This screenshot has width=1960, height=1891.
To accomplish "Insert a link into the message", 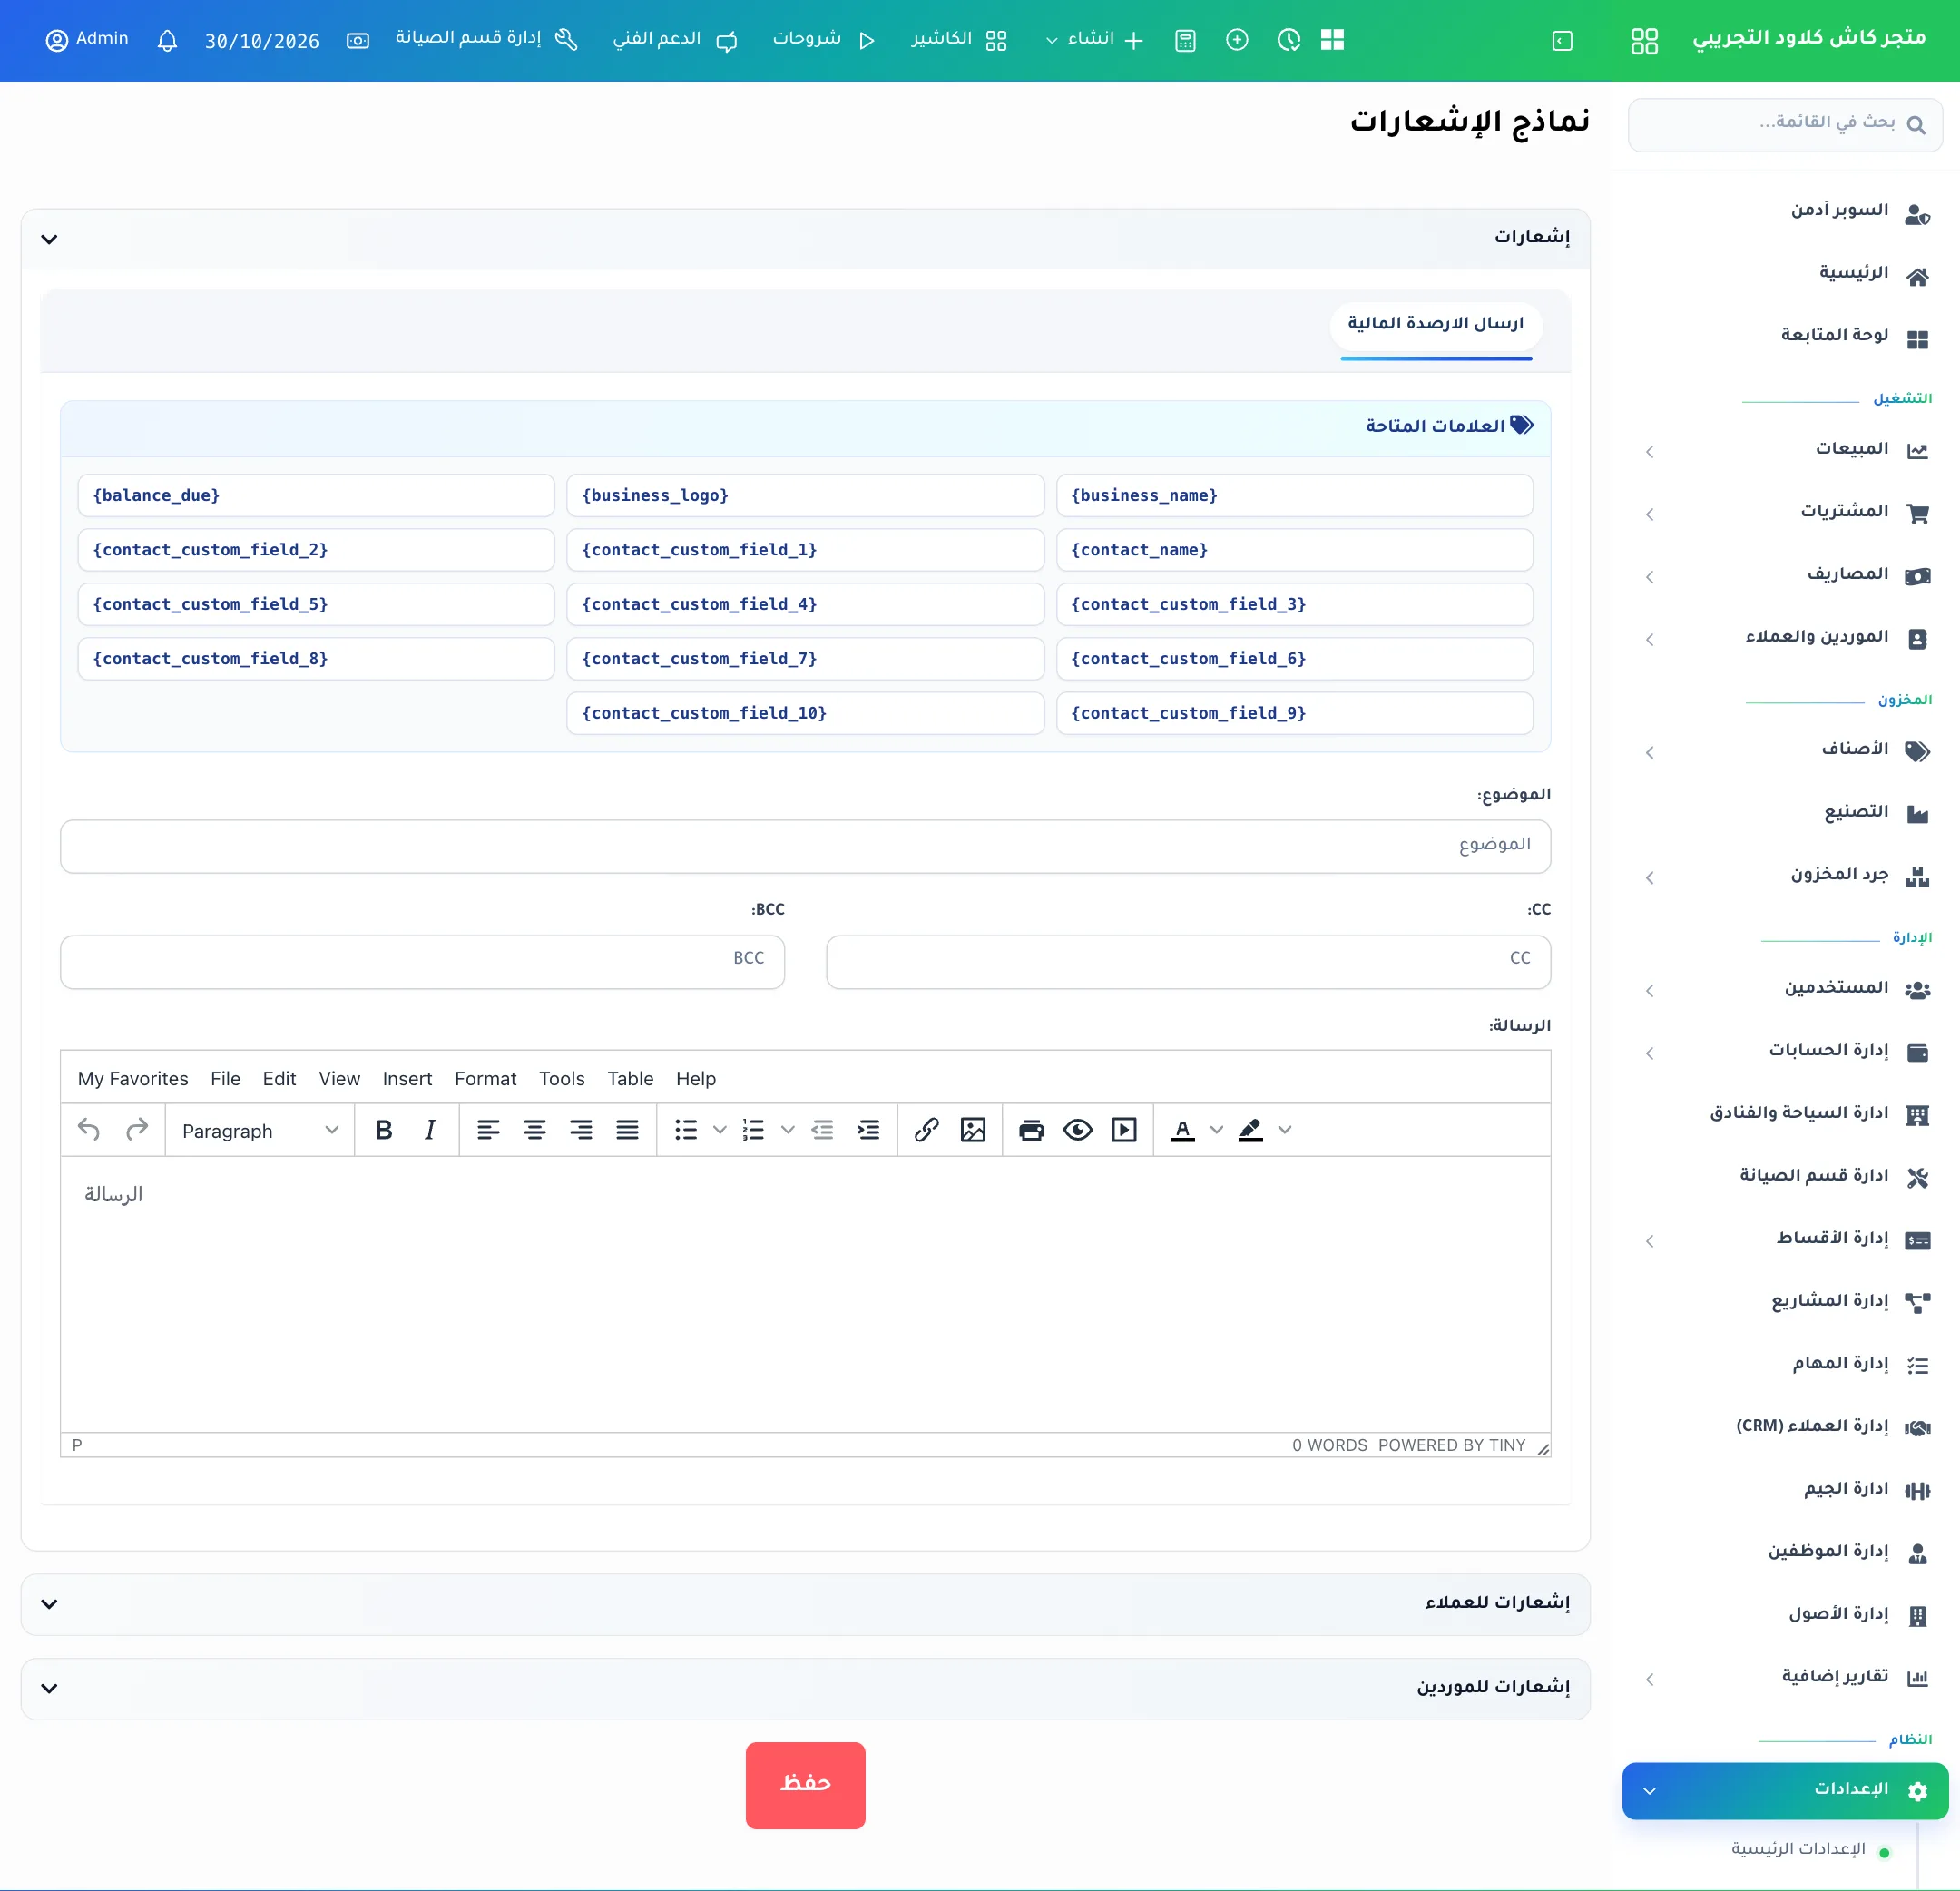I will click(x=926, y=1130).
